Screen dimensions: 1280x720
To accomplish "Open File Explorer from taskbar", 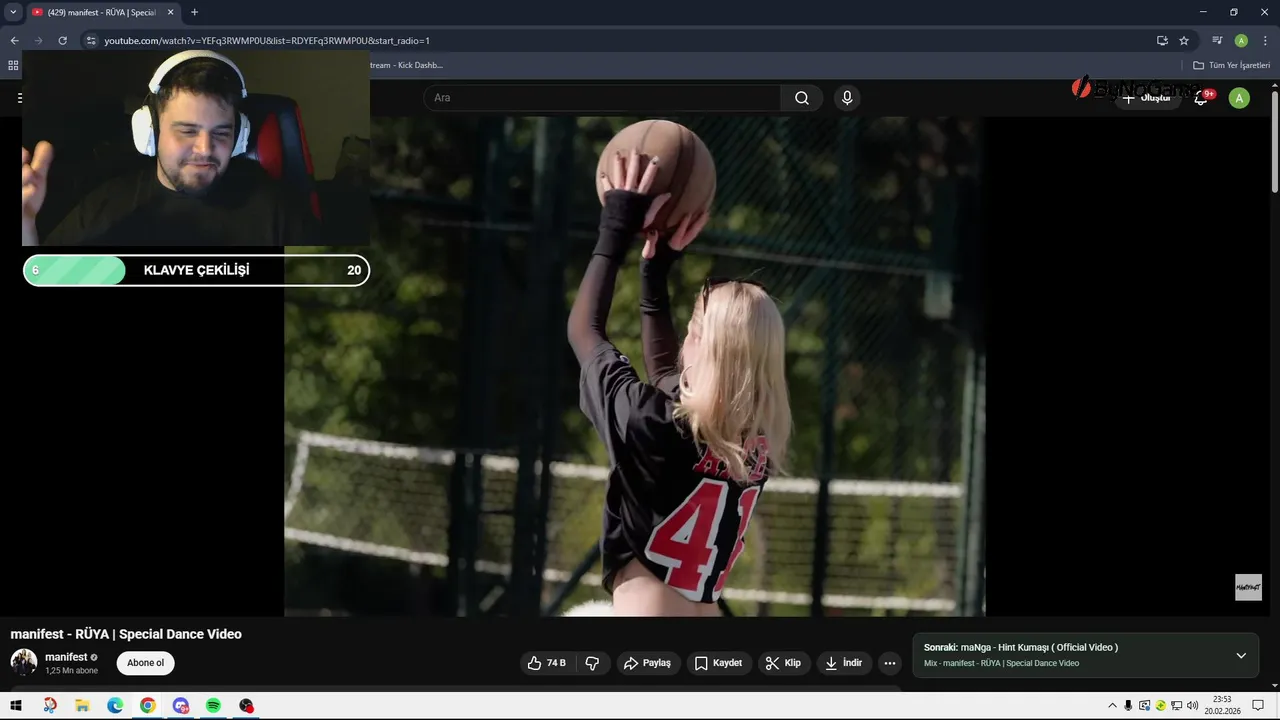I will 82,706.
